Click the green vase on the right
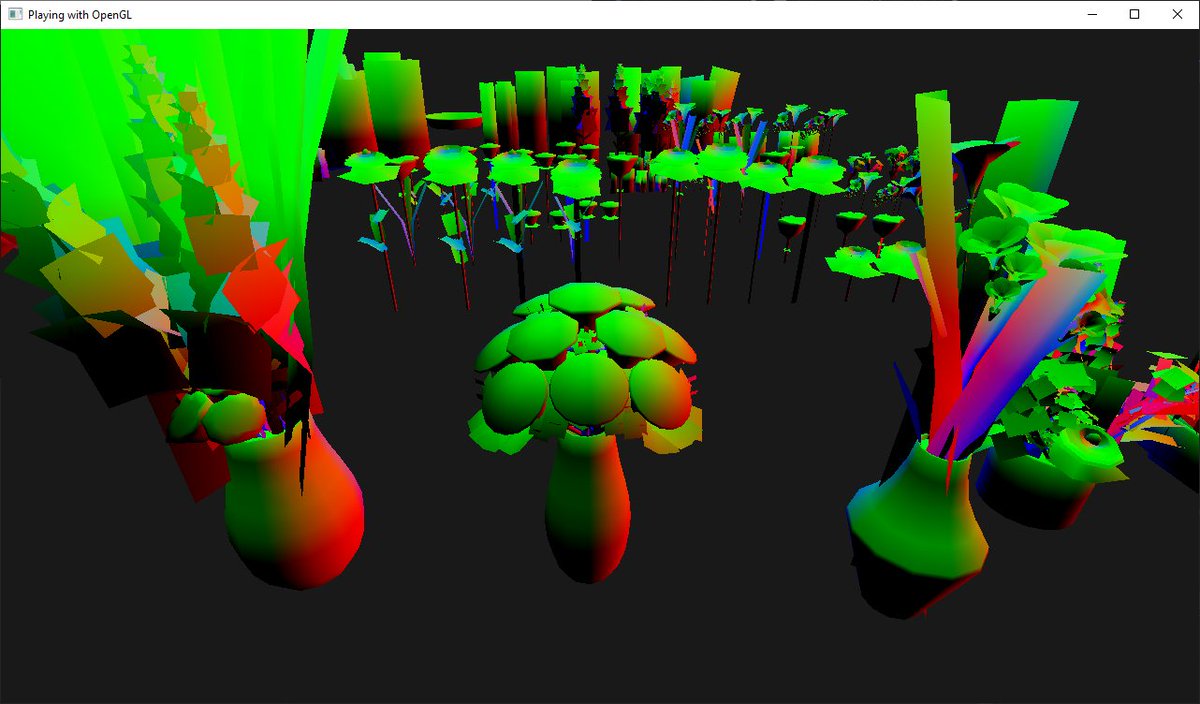This screenshot has width=1200, height=704. tap(915, 520)
